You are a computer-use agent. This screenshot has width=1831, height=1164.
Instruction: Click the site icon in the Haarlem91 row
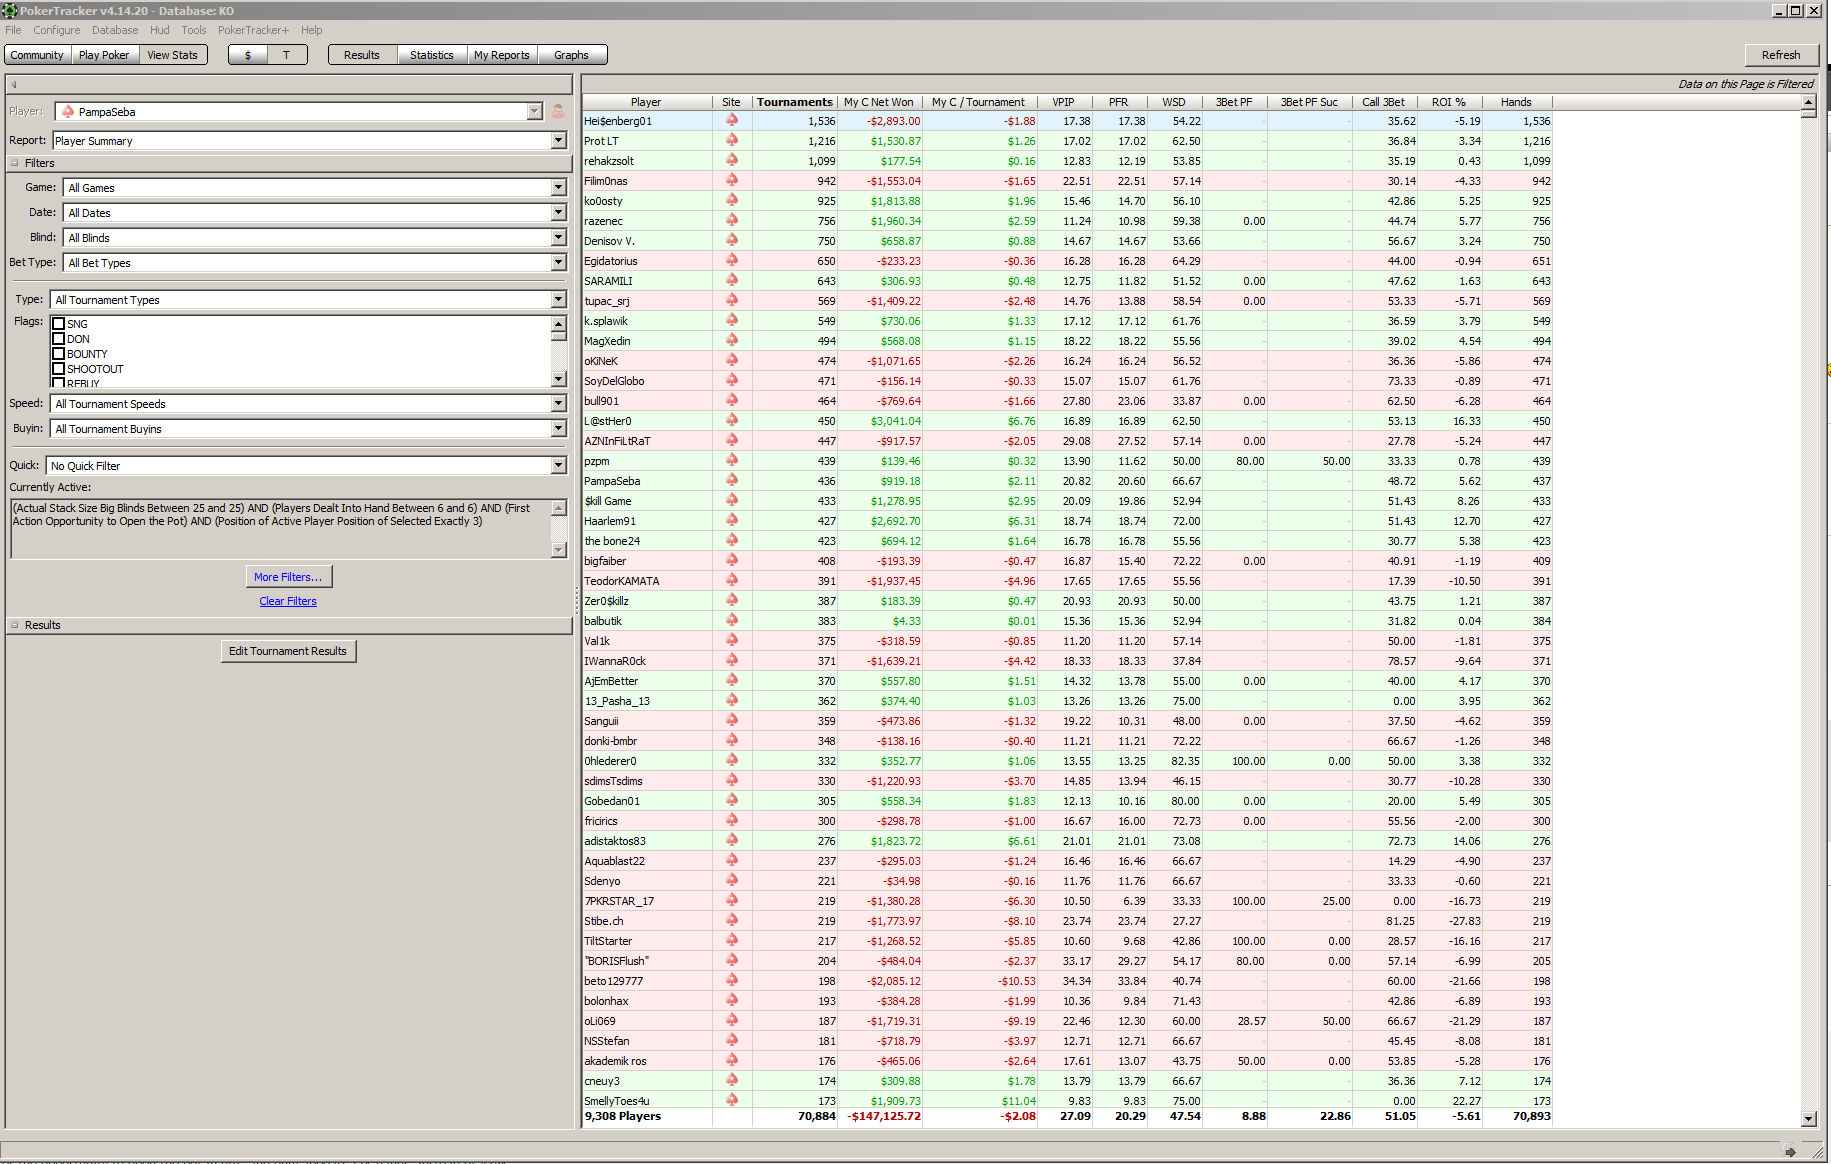pos(732,520)
